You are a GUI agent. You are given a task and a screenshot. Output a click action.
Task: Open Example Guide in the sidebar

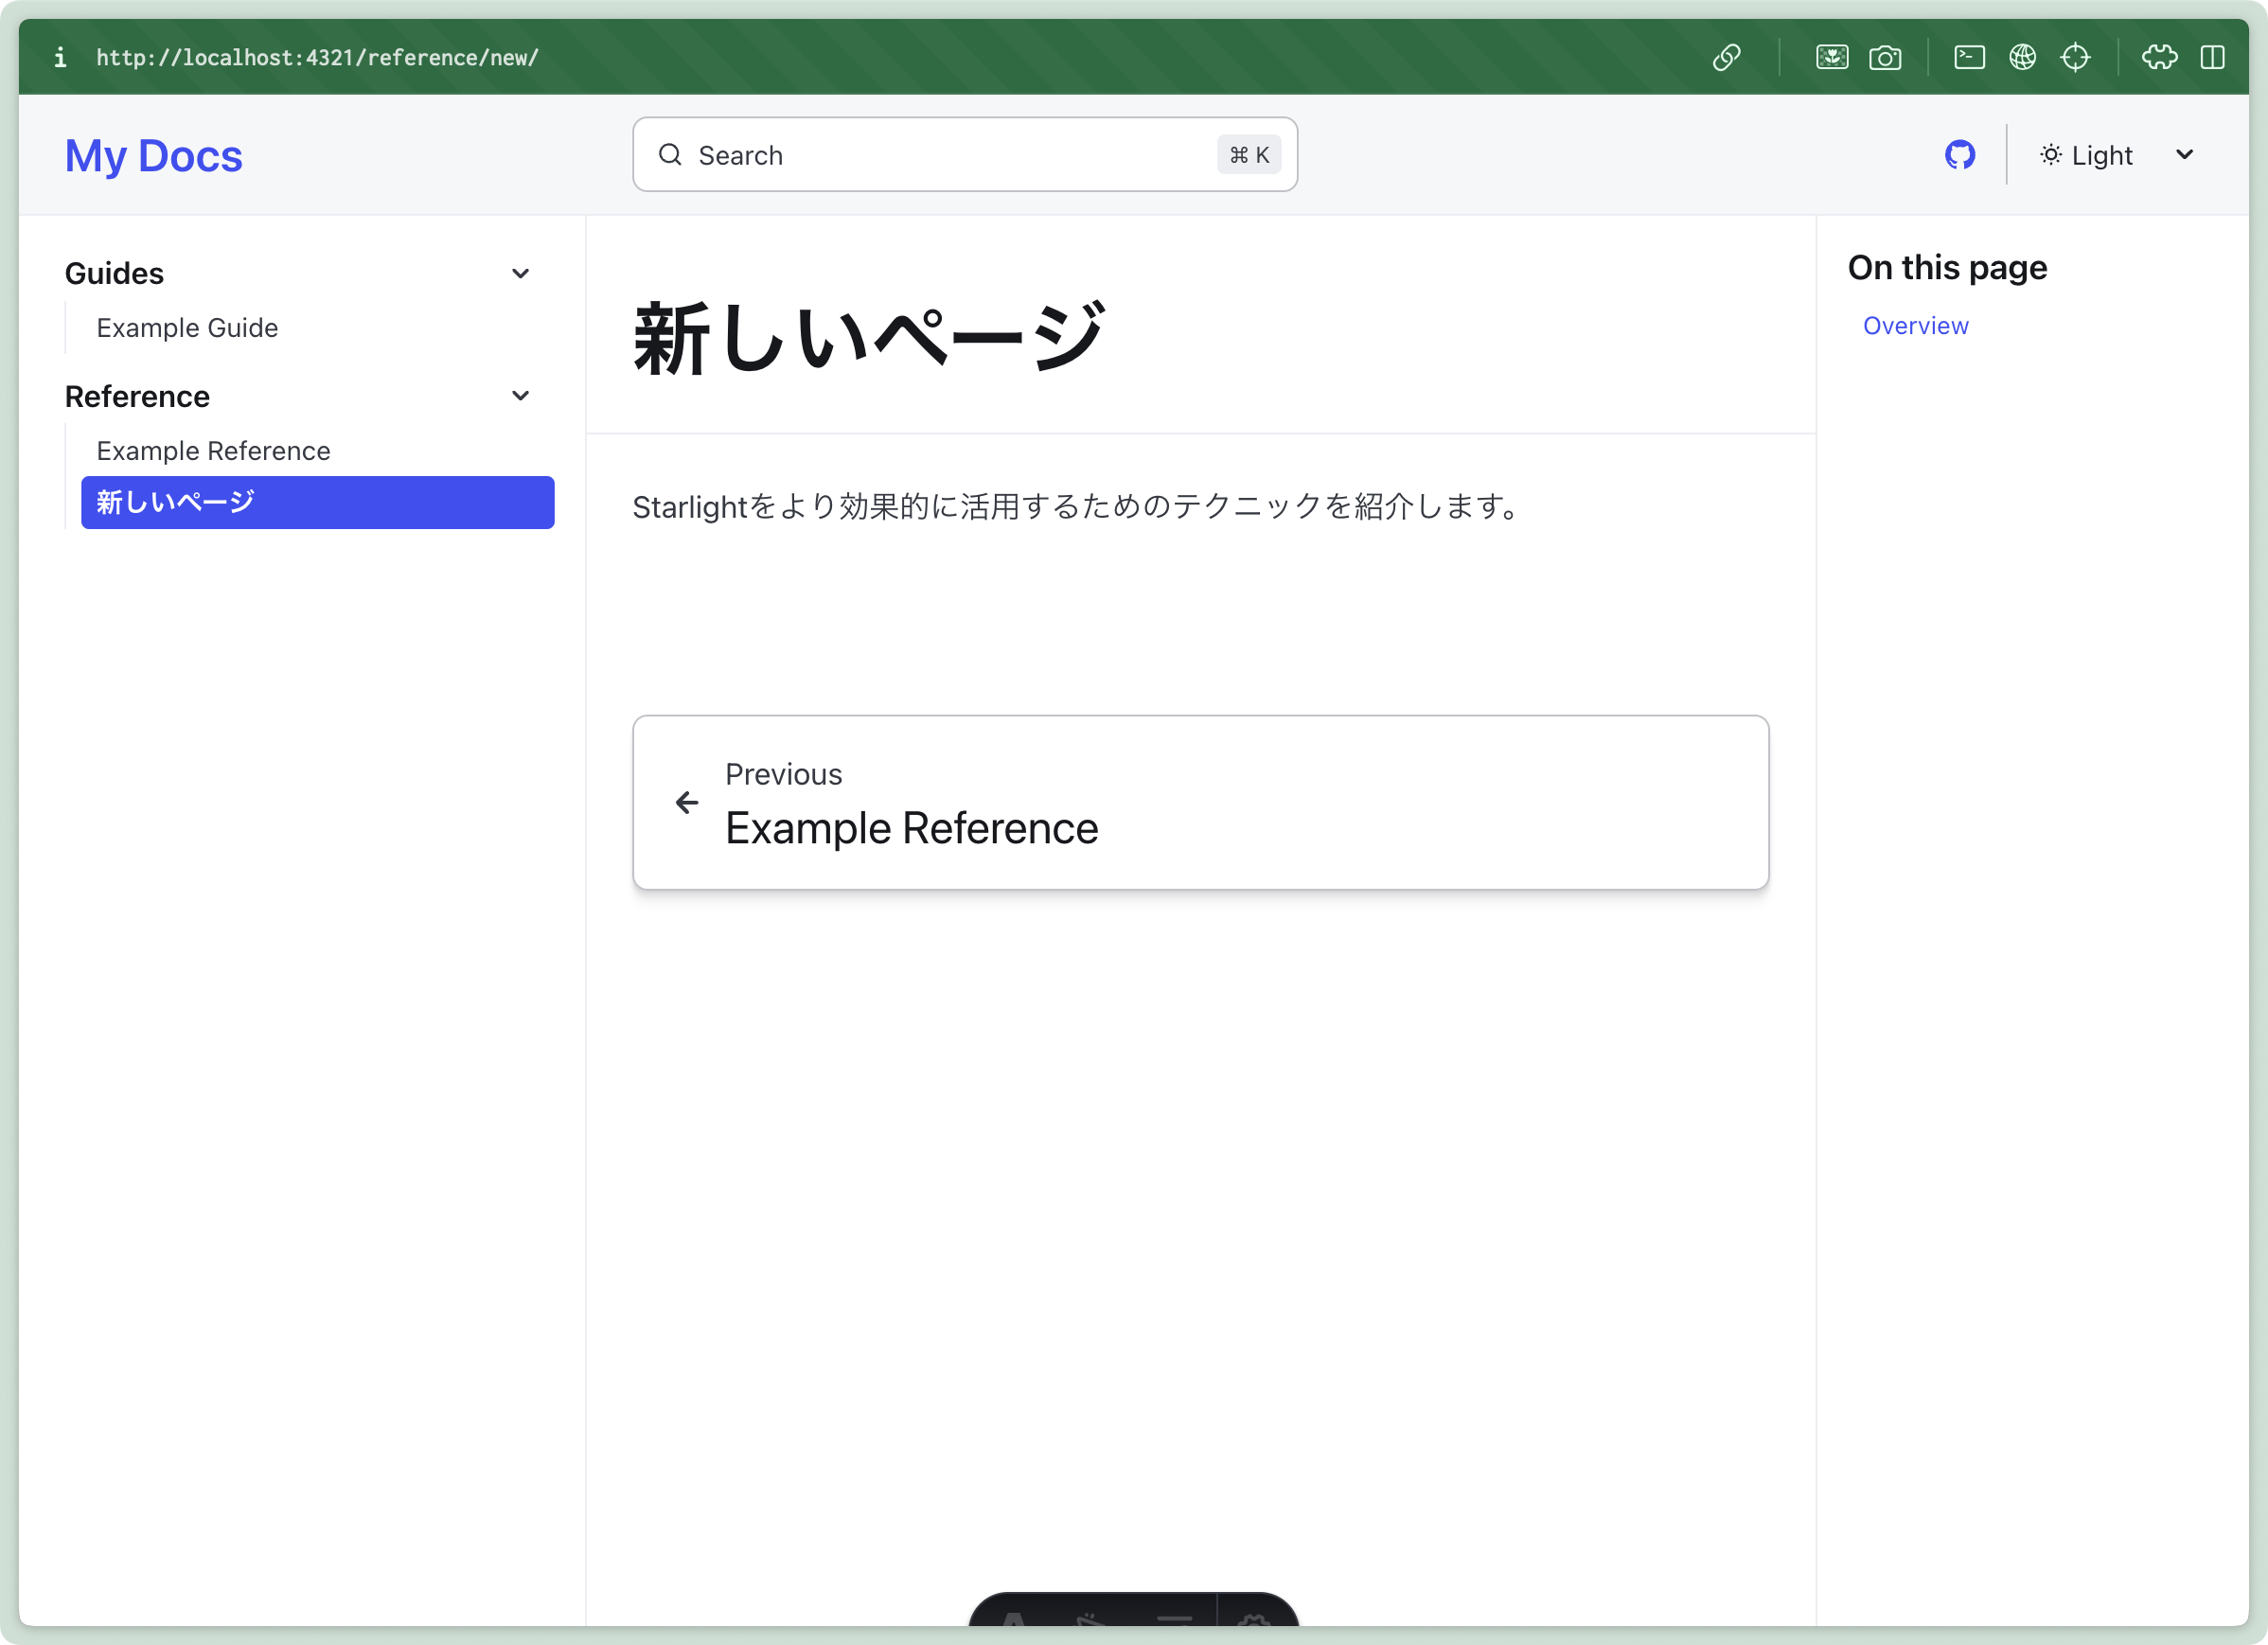pyautogui.click(x=187, y=328)
